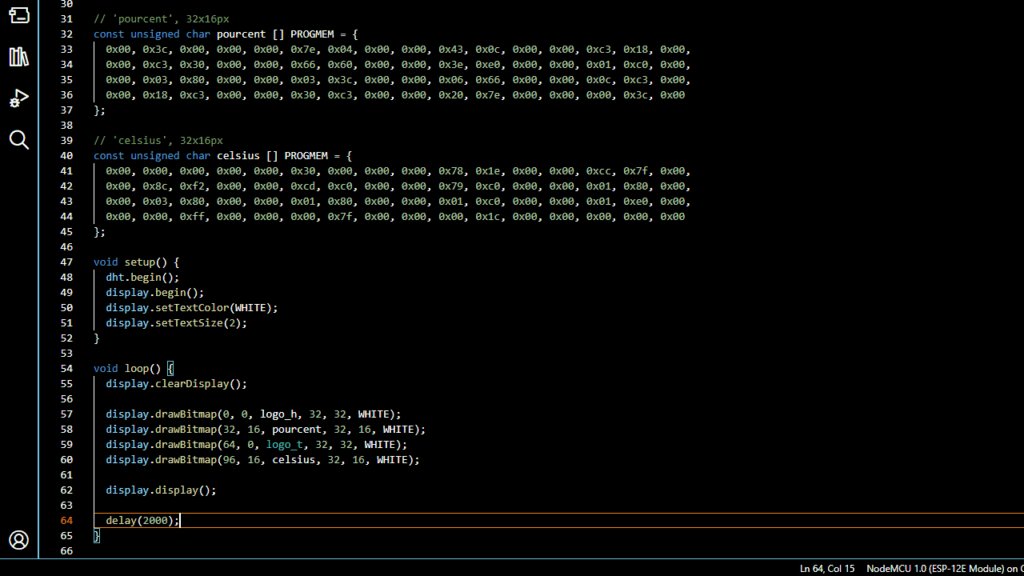Image resolution: width=1024 pixels, height=576 pixels.
Task: Click the opening brace after loop()
Action: (170, 368)
